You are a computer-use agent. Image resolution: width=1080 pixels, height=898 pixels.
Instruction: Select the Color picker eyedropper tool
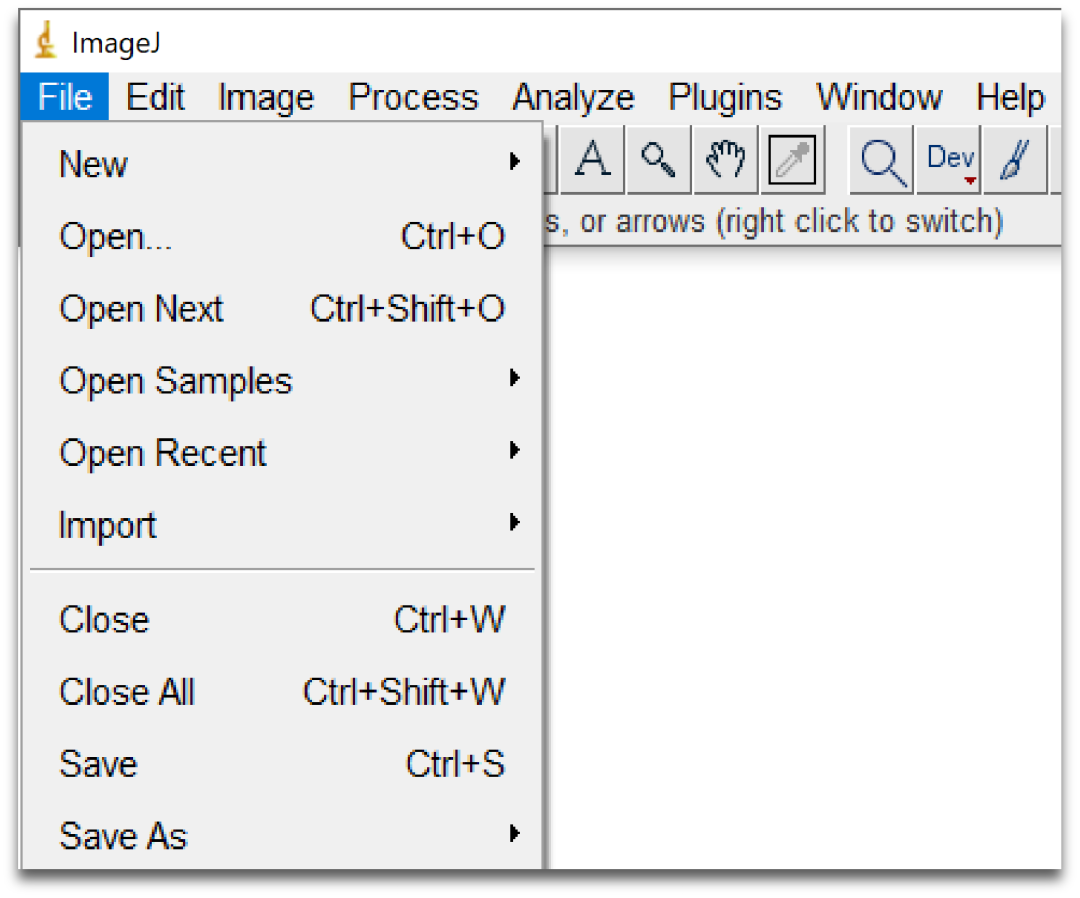[792, 161]
